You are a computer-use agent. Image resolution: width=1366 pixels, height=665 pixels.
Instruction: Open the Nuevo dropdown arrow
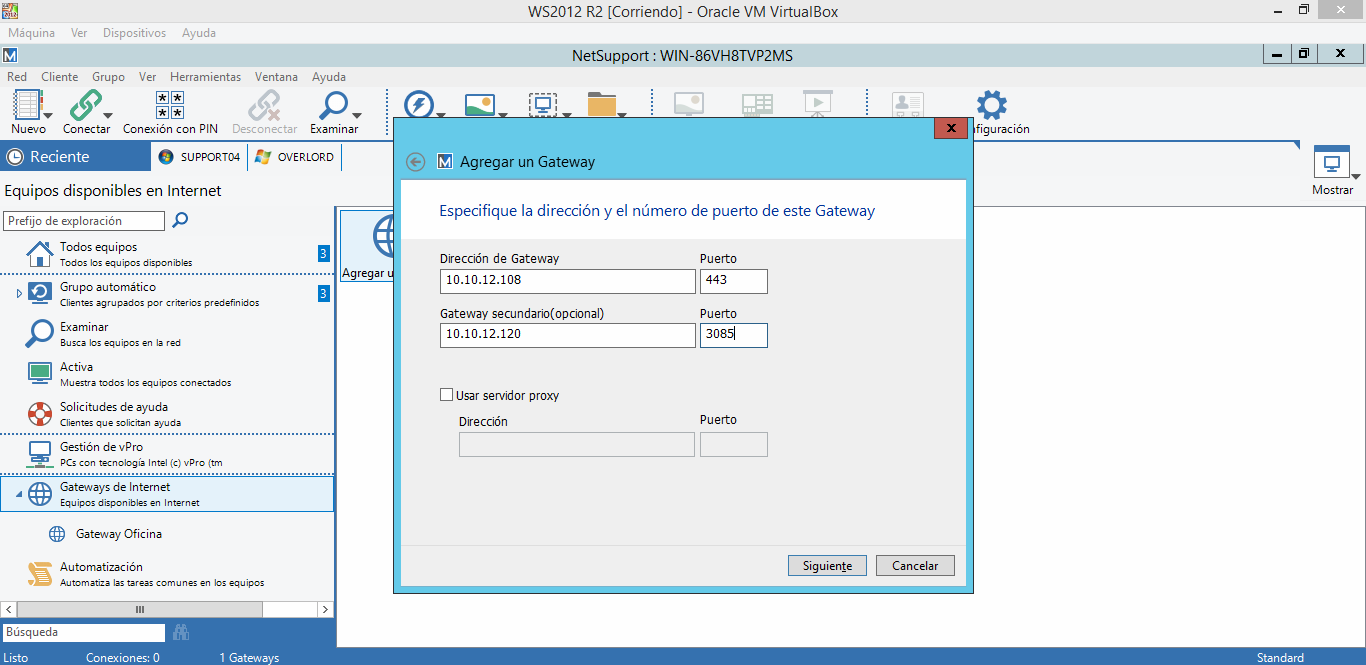pyautogui.click(x=47, y=116)
